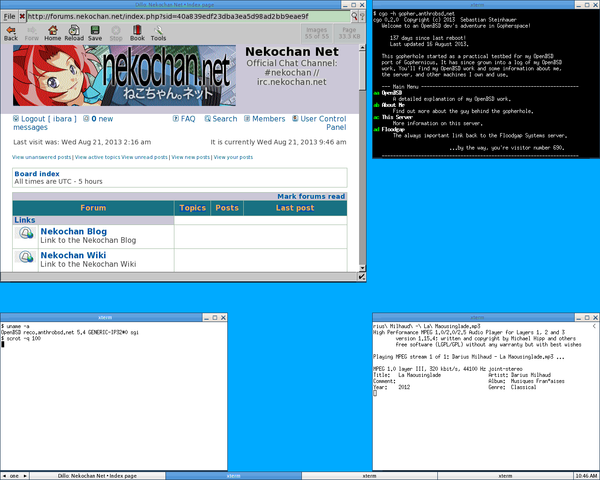The image size is (600, 480).
Task: Select the OpenBSD gopher menu entry
Action: [391, 93]
